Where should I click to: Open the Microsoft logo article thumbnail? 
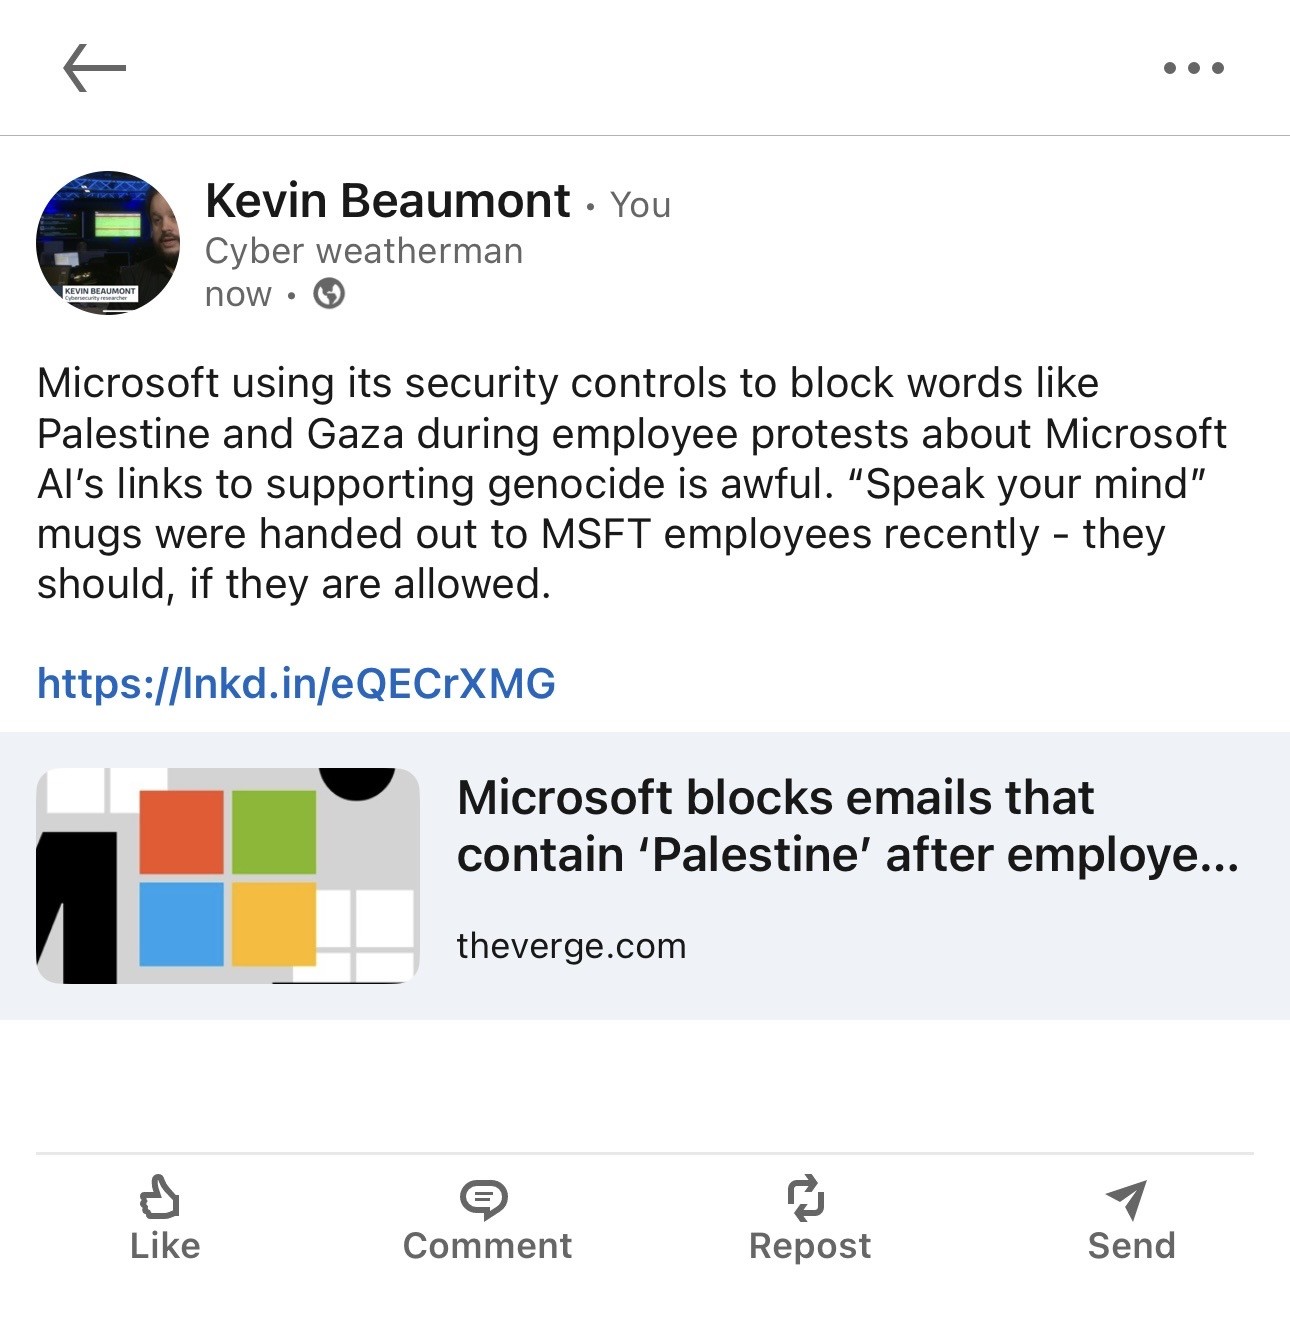228,876
